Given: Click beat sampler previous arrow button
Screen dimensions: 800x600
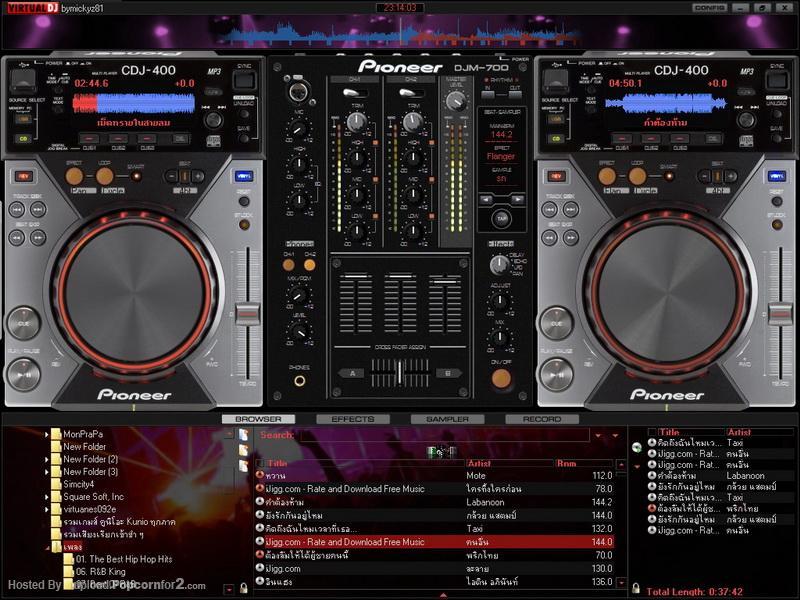Looking at the screenshot, I should [x=487, y=199].
